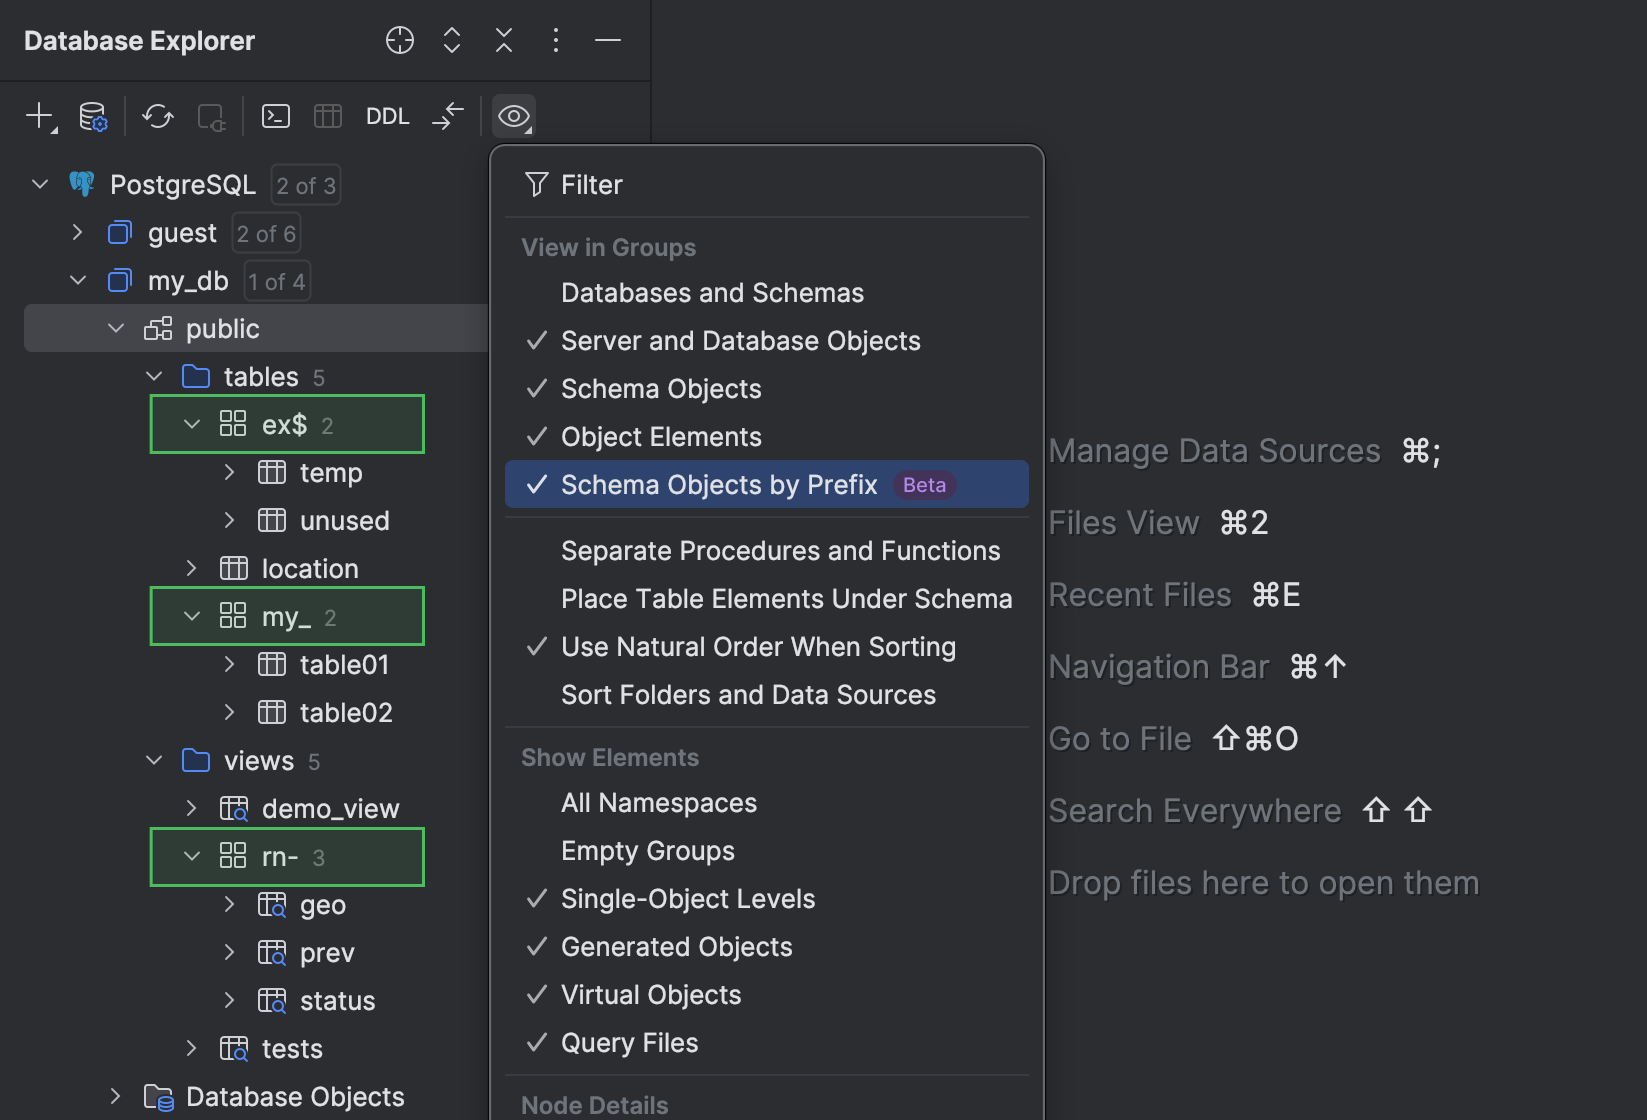Open the query console icon
Image resolution: width=1647 pixels, height=1120 pixels.
pyautogui.click(x=276, y=116)
